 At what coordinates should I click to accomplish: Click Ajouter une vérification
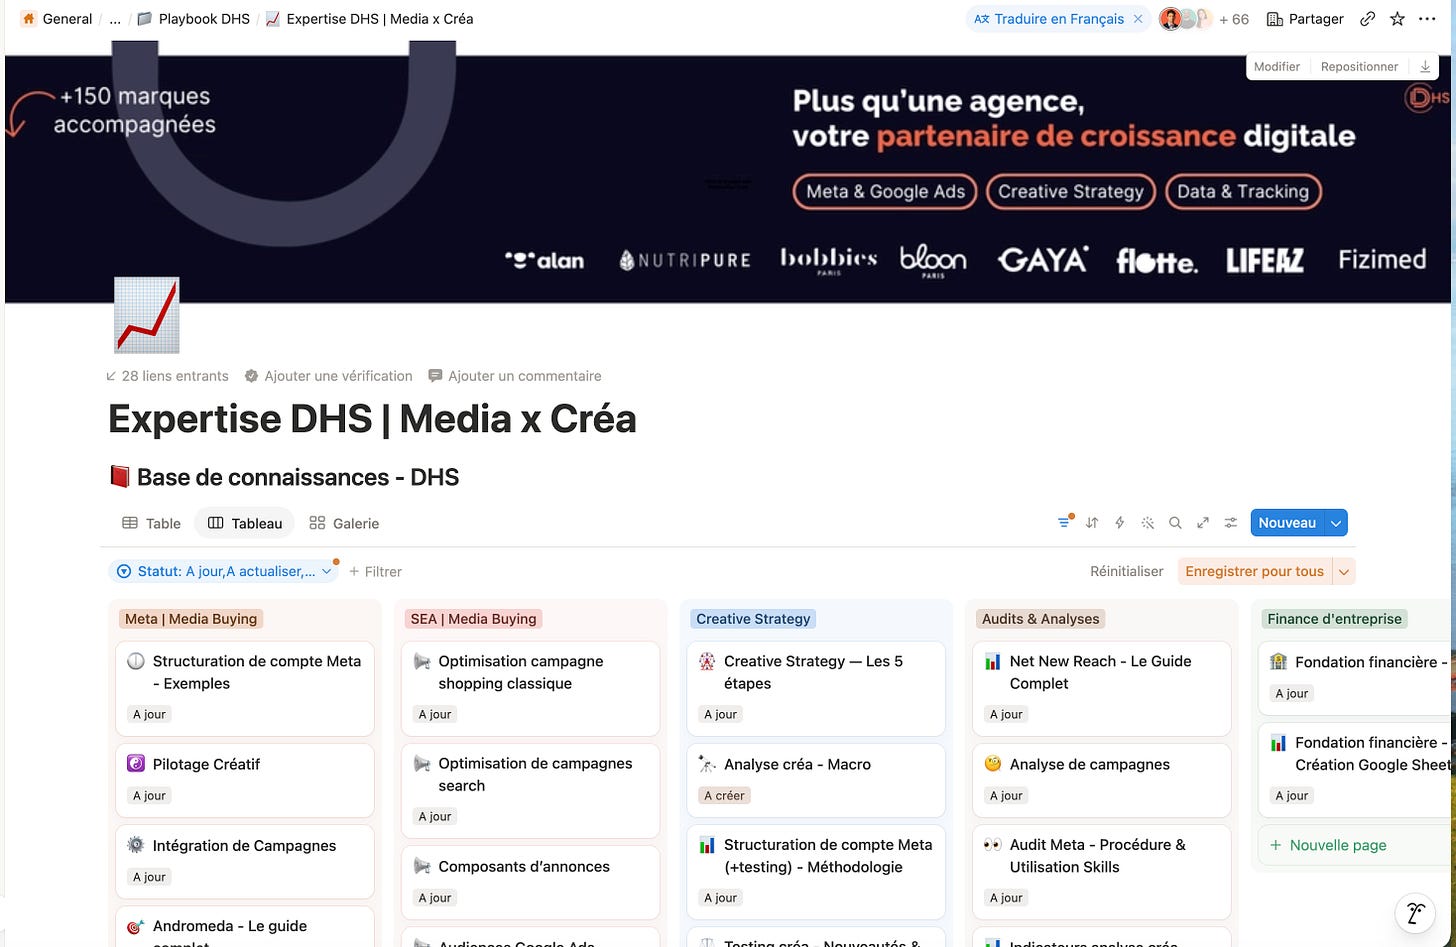tap(328, 376)
